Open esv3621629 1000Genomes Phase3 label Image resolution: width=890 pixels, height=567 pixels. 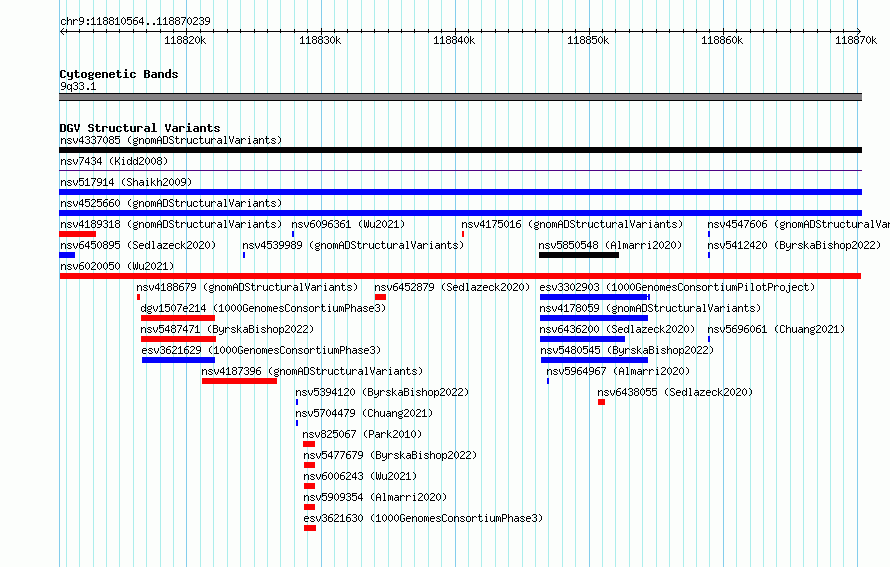261,350
